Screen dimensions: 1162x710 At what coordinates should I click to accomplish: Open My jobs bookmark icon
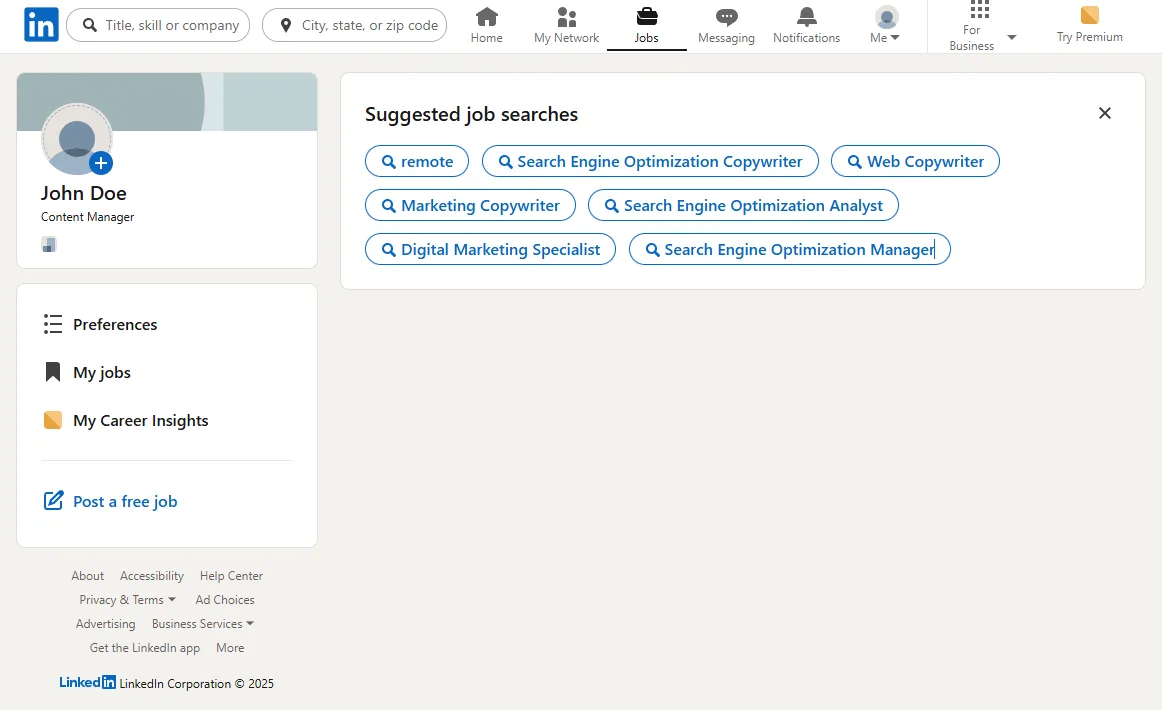(52, 372)
